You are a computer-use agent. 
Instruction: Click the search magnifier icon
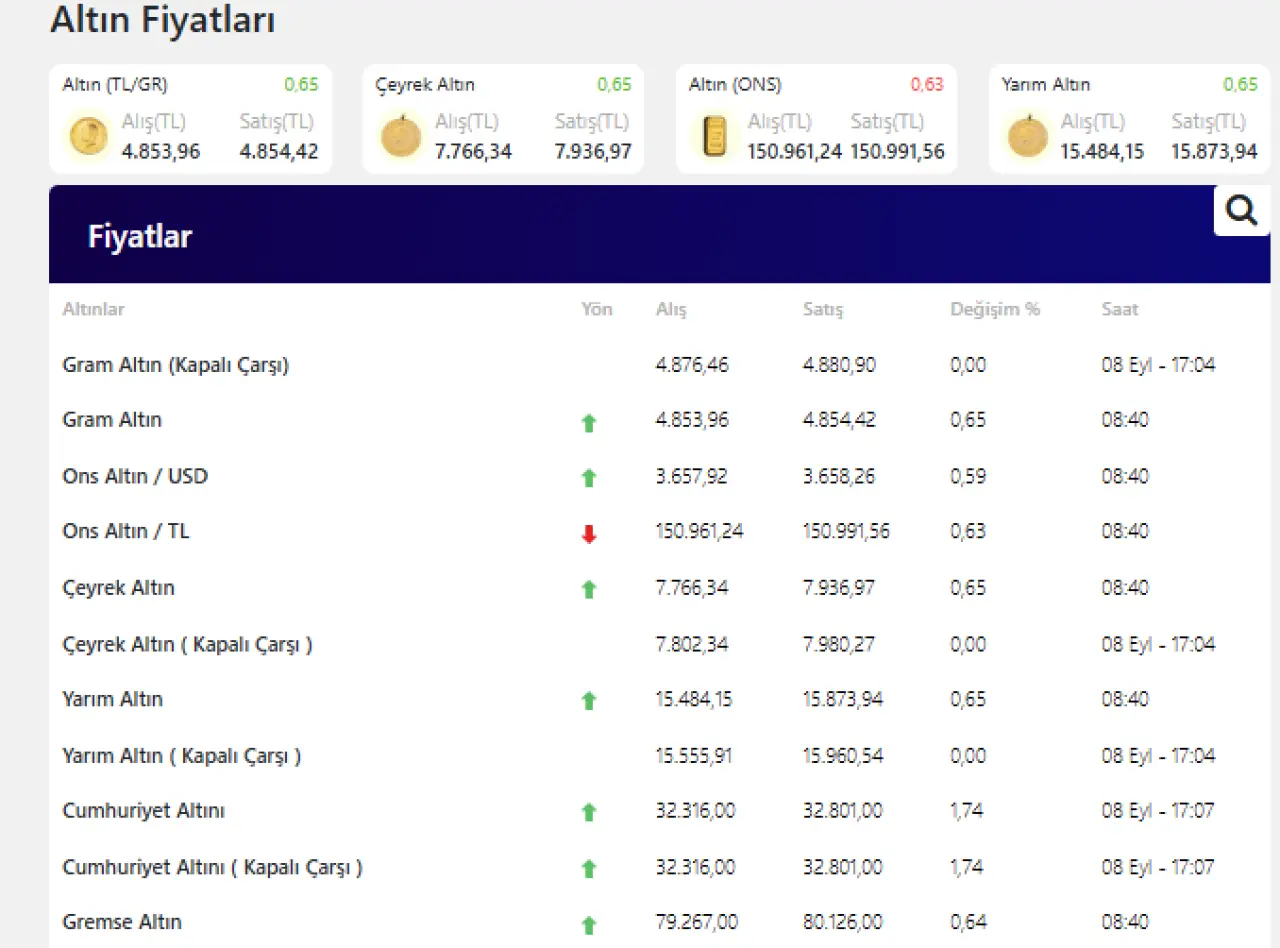pos(1241,211)
